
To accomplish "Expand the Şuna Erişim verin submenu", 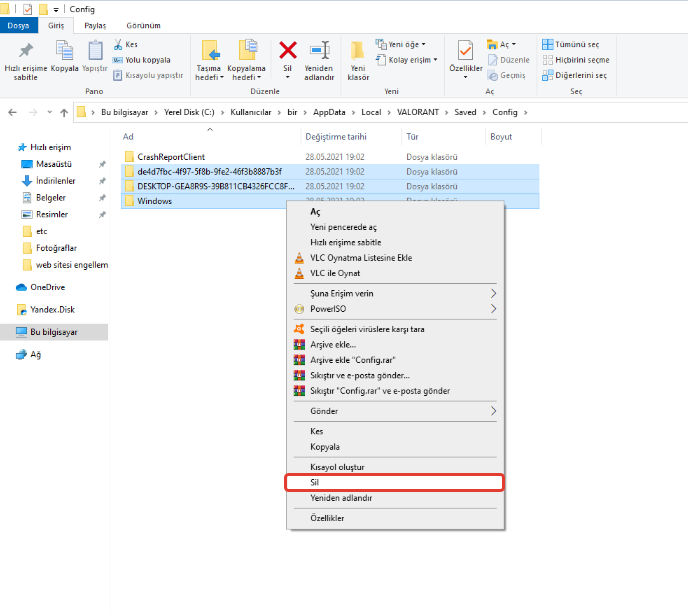I will 493,293.
